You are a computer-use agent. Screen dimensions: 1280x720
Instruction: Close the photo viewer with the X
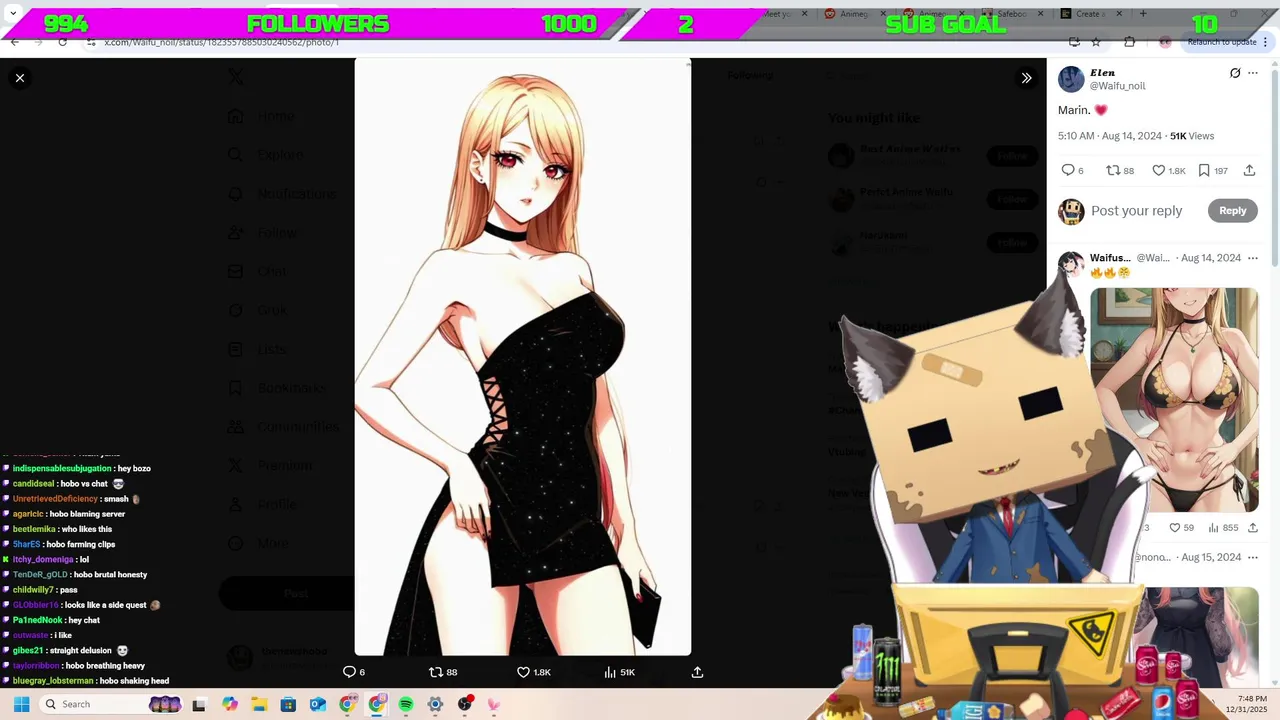coord(20,78)
